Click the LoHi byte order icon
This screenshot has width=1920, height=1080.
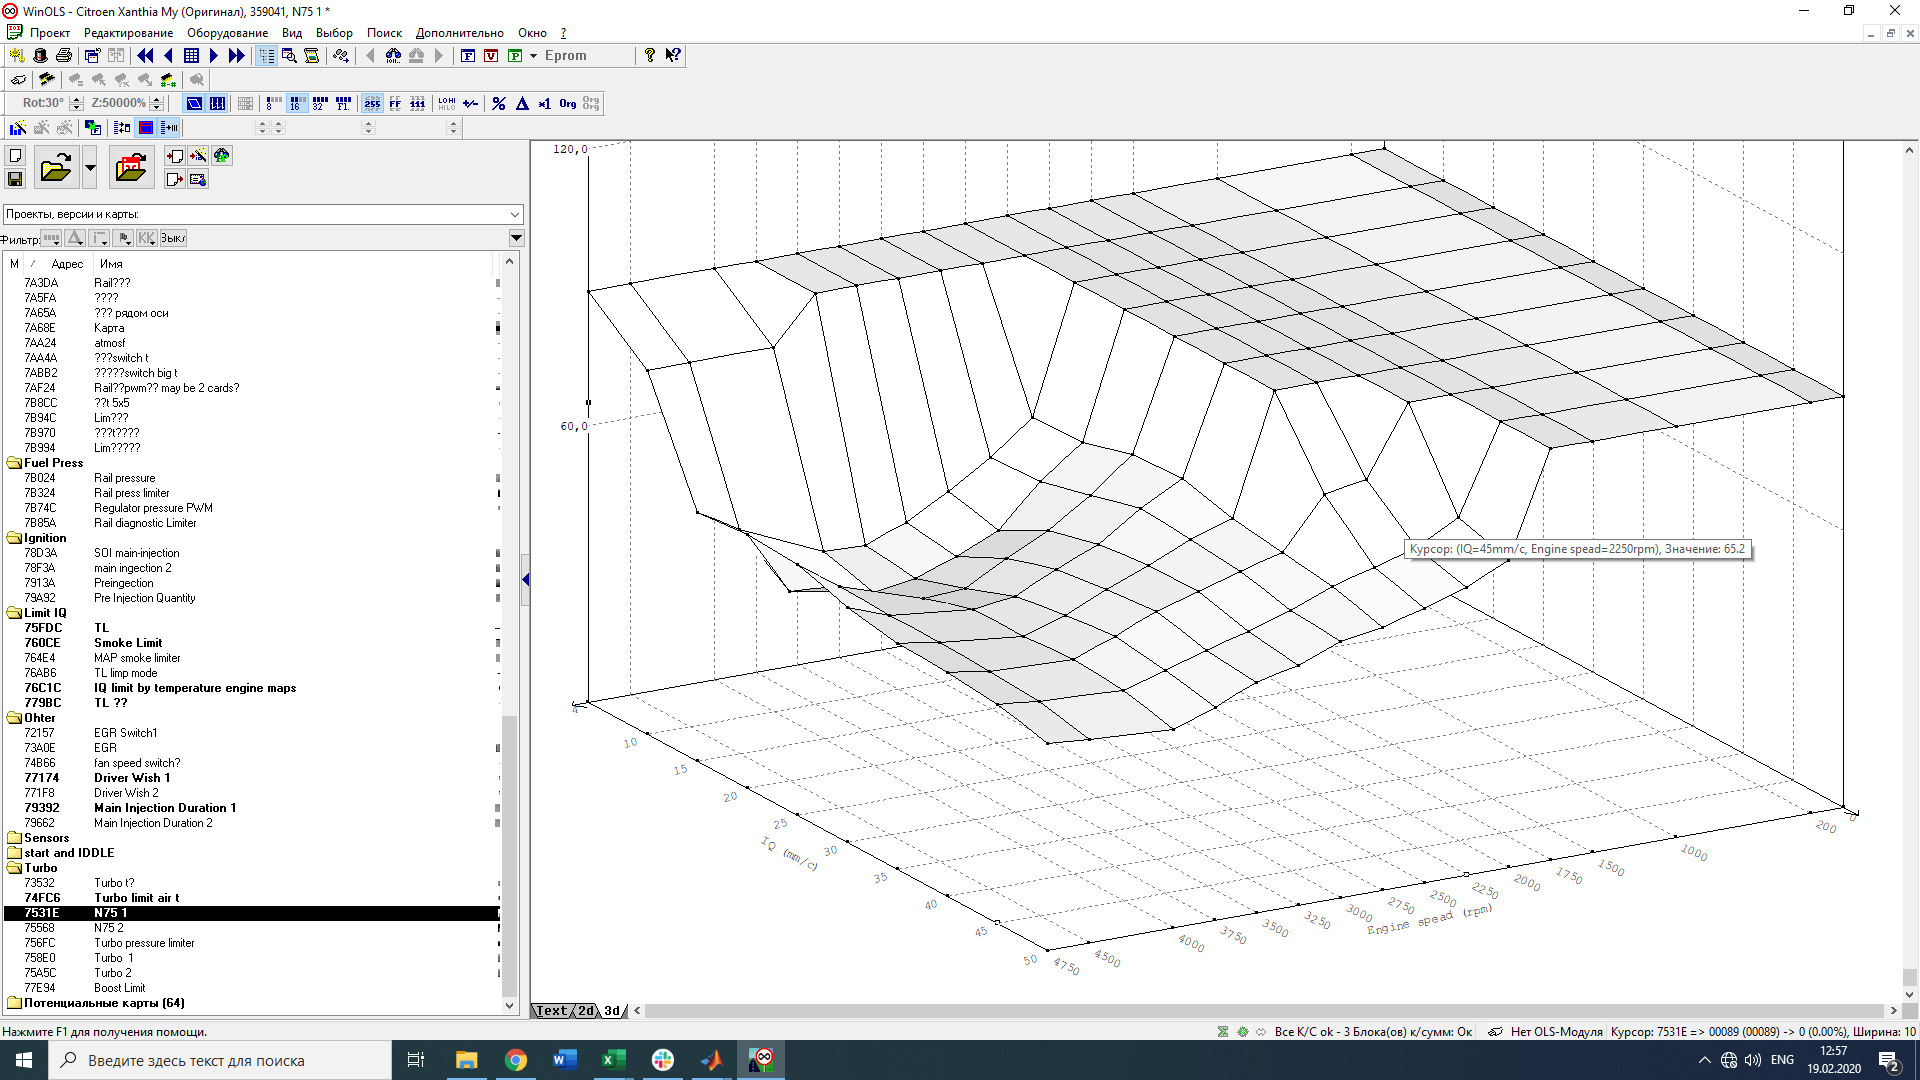[x=447, y=103]
